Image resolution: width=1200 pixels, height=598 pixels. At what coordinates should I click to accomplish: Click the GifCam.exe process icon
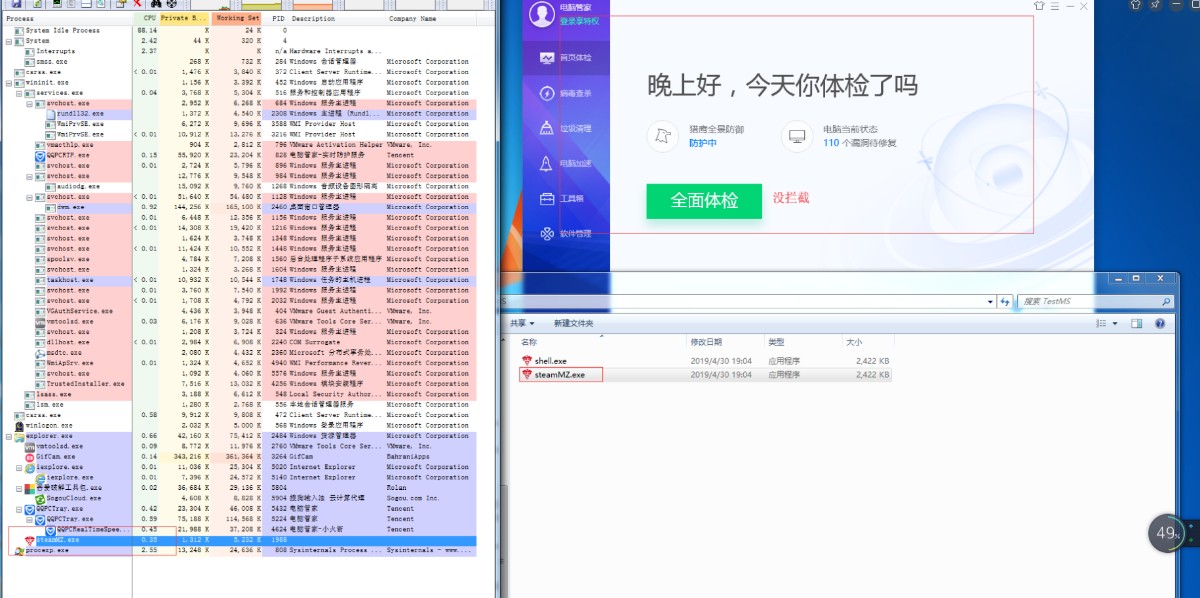click(30, 457)
